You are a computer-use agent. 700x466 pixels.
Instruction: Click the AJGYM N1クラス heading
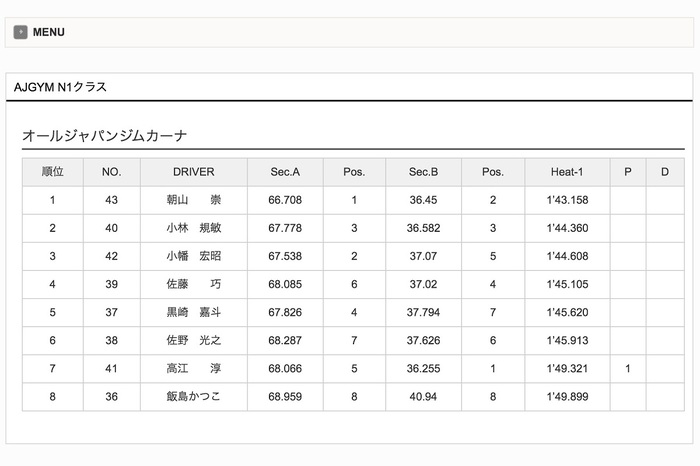60,87
